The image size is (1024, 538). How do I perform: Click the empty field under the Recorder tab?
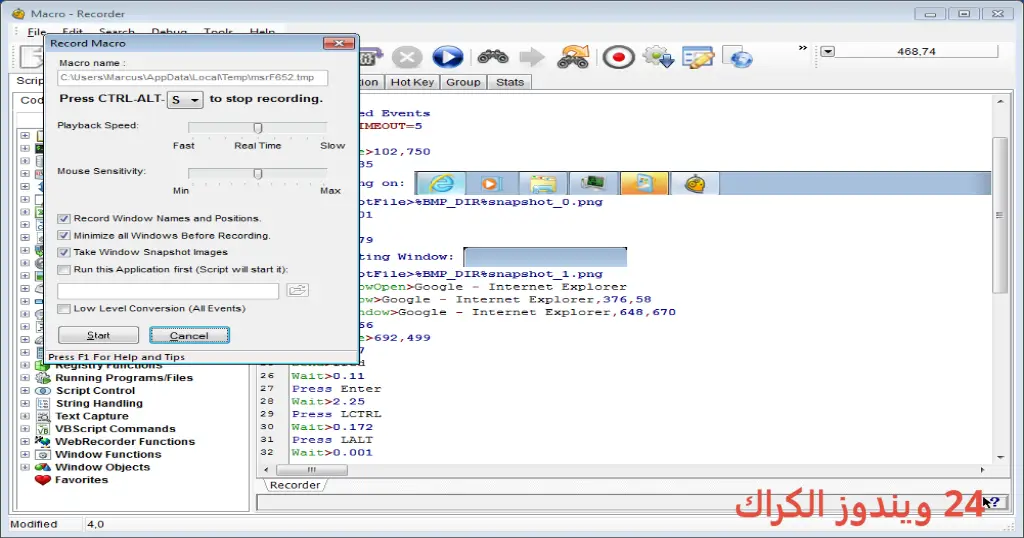coord(620,503)
